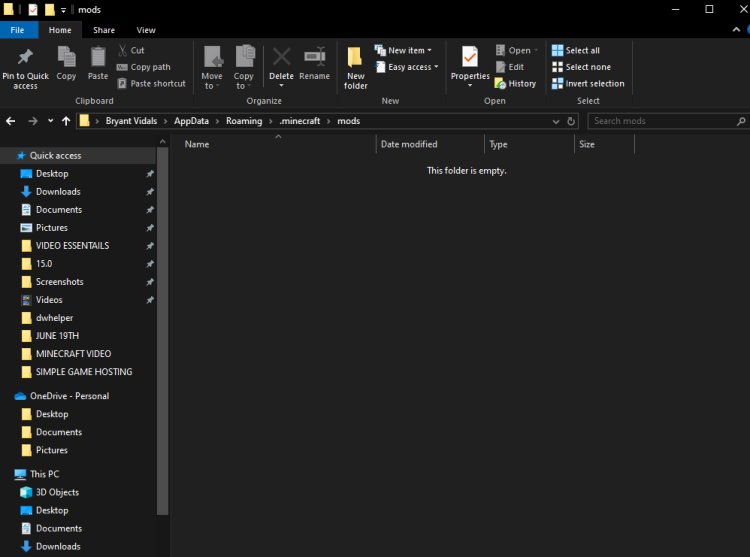Select OneDrive - Personal
This screenshot has width=750, height=557.
69,396
